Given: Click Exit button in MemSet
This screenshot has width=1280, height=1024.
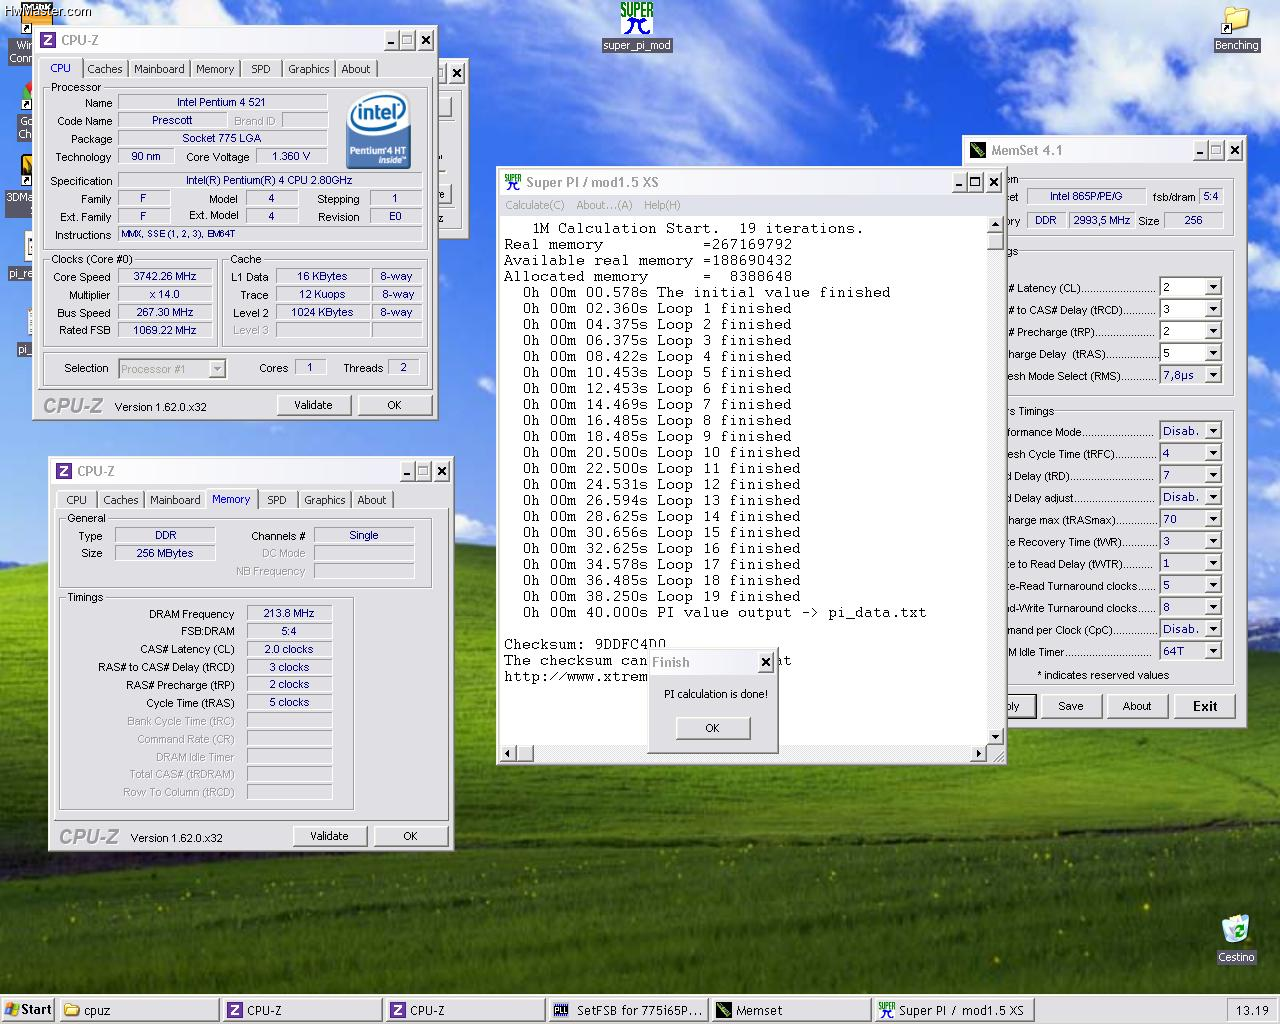Looking at the screenshot, I should 1205,706.
